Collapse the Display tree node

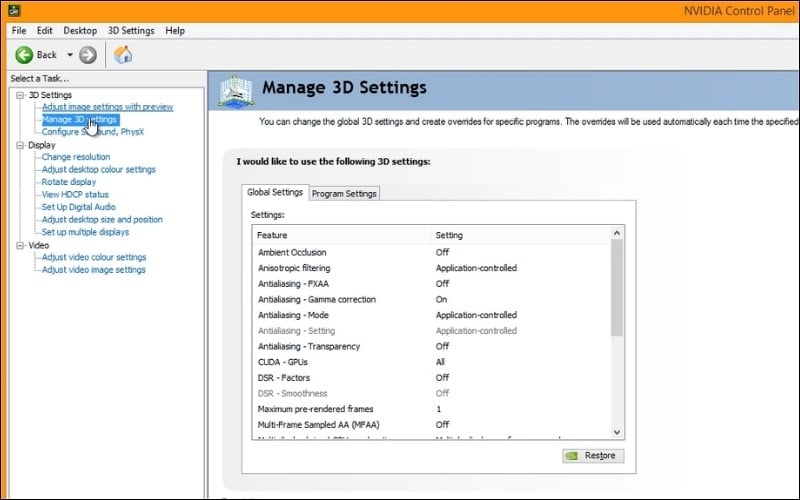click(x=20, y=145)
